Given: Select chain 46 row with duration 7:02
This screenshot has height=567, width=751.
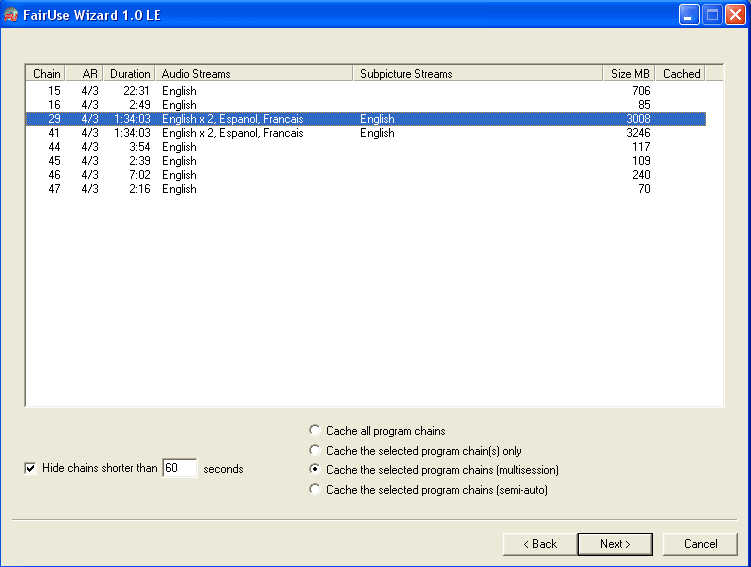Looking at the screenshot, I should [x=366, y=175].
